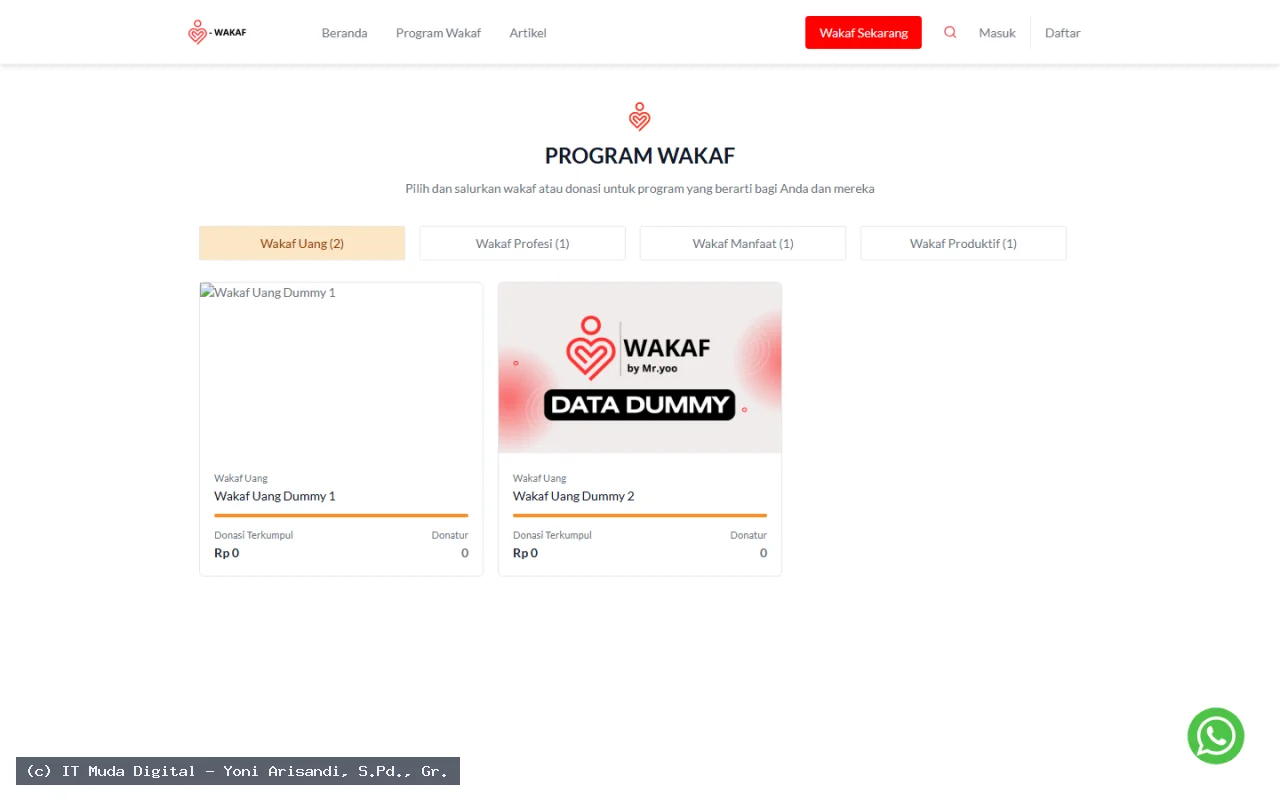Click the 'Pilih dan salurkan wakaf' subtitle

640,188
